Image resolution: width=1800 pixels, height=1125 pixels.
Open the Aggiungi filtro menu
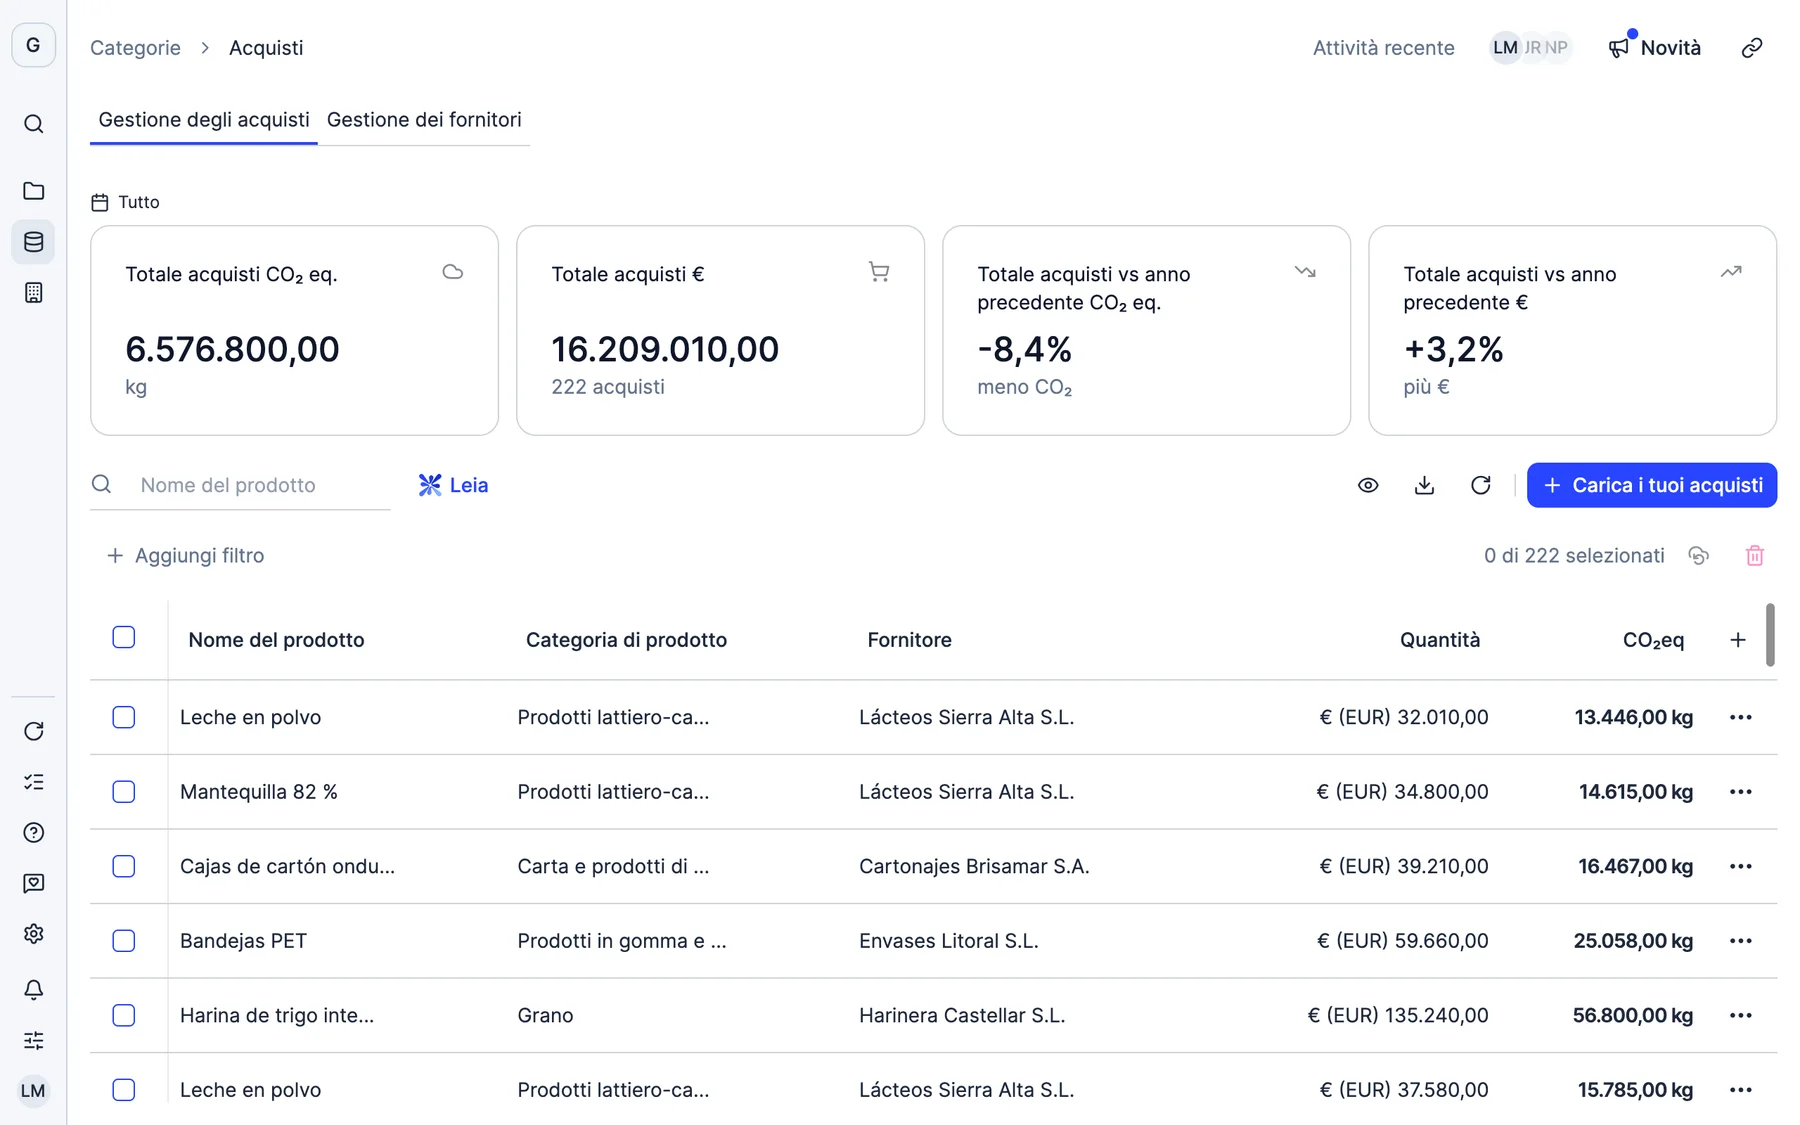point(185,556)
